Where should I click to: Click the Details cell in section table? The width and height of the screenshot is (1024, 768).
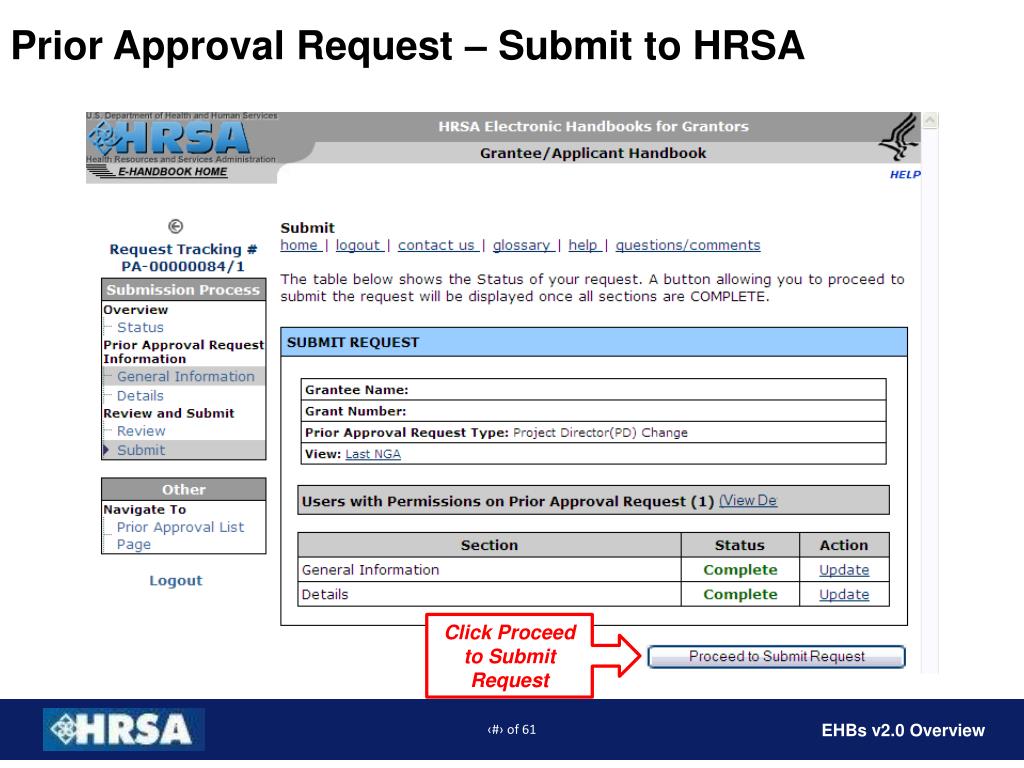pyautogui.click(x=489, y=594)
